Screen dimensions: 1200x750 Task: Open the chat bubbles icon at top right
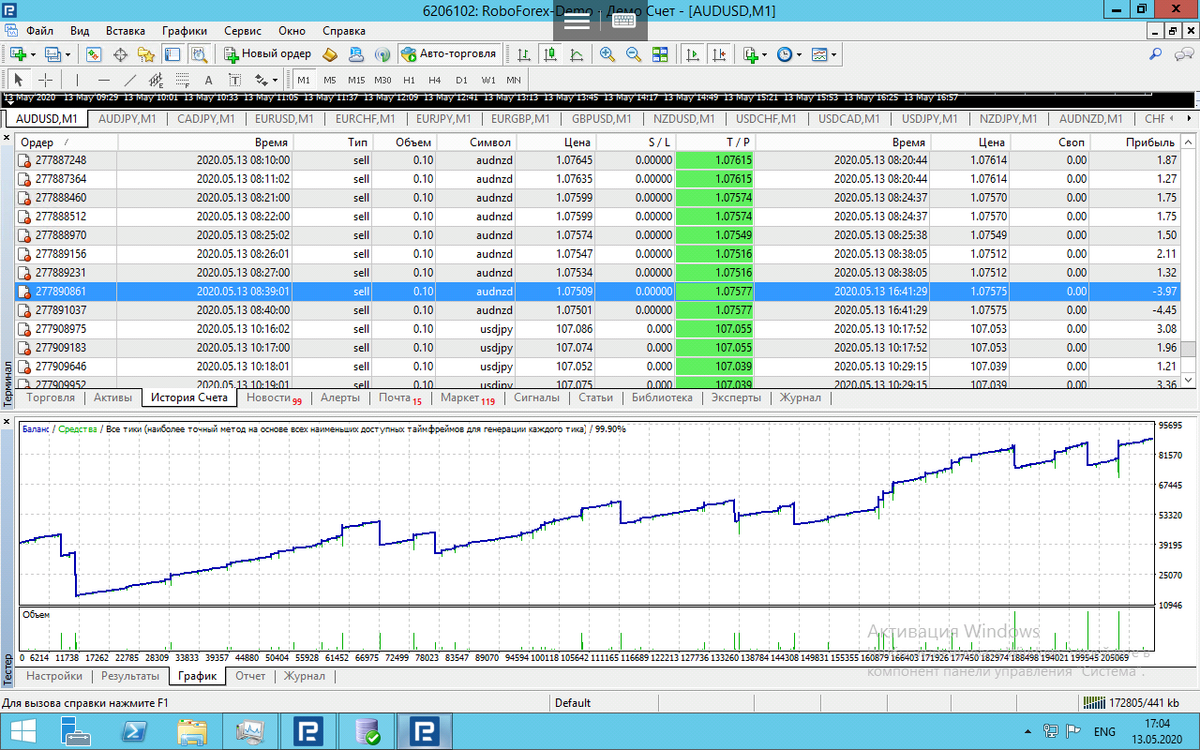click(x=1183, y=54)
